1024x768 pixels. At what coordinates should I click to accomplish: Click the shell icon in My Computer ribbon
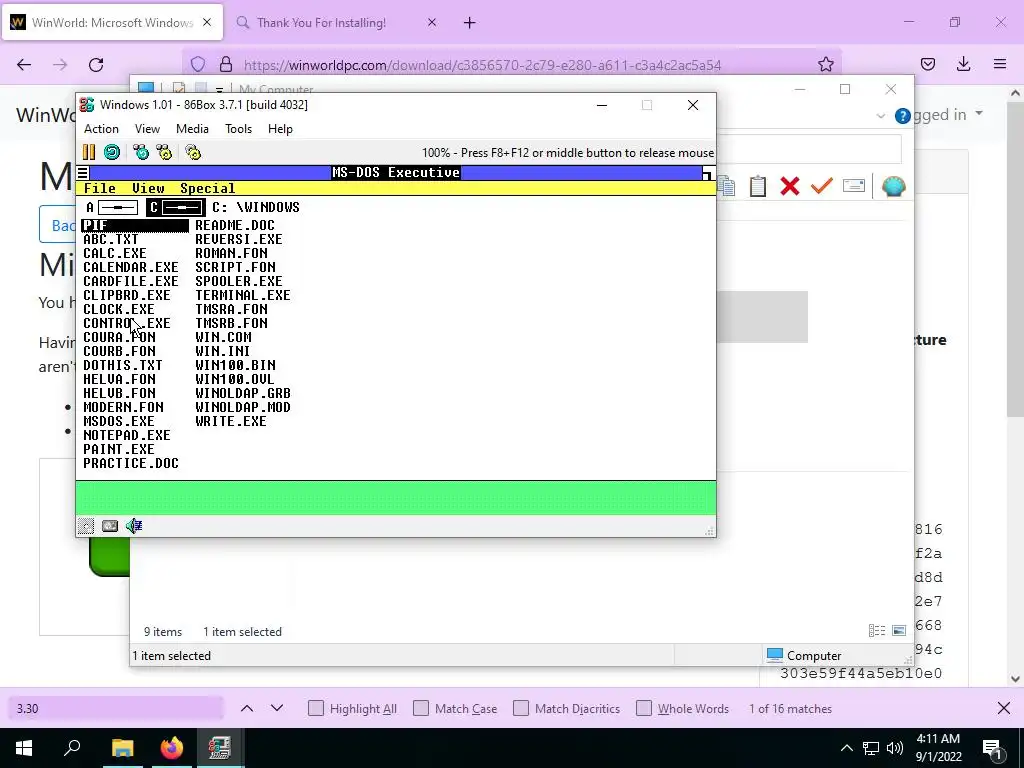893,186
